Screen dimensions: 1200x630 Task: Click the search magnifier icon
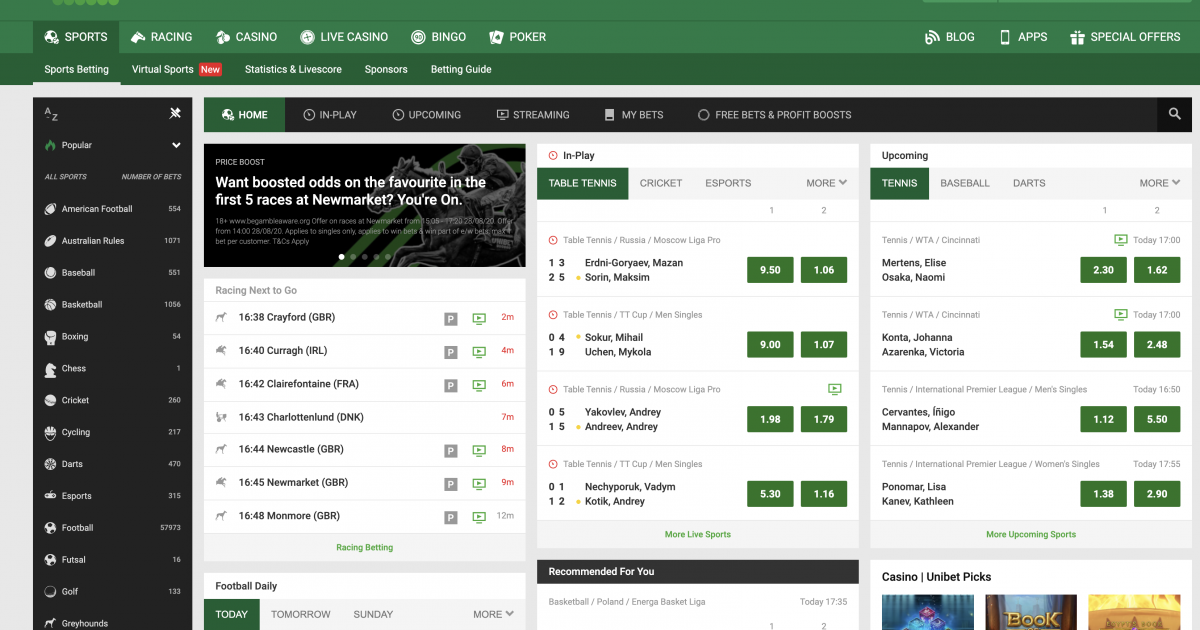(1175, 114)
